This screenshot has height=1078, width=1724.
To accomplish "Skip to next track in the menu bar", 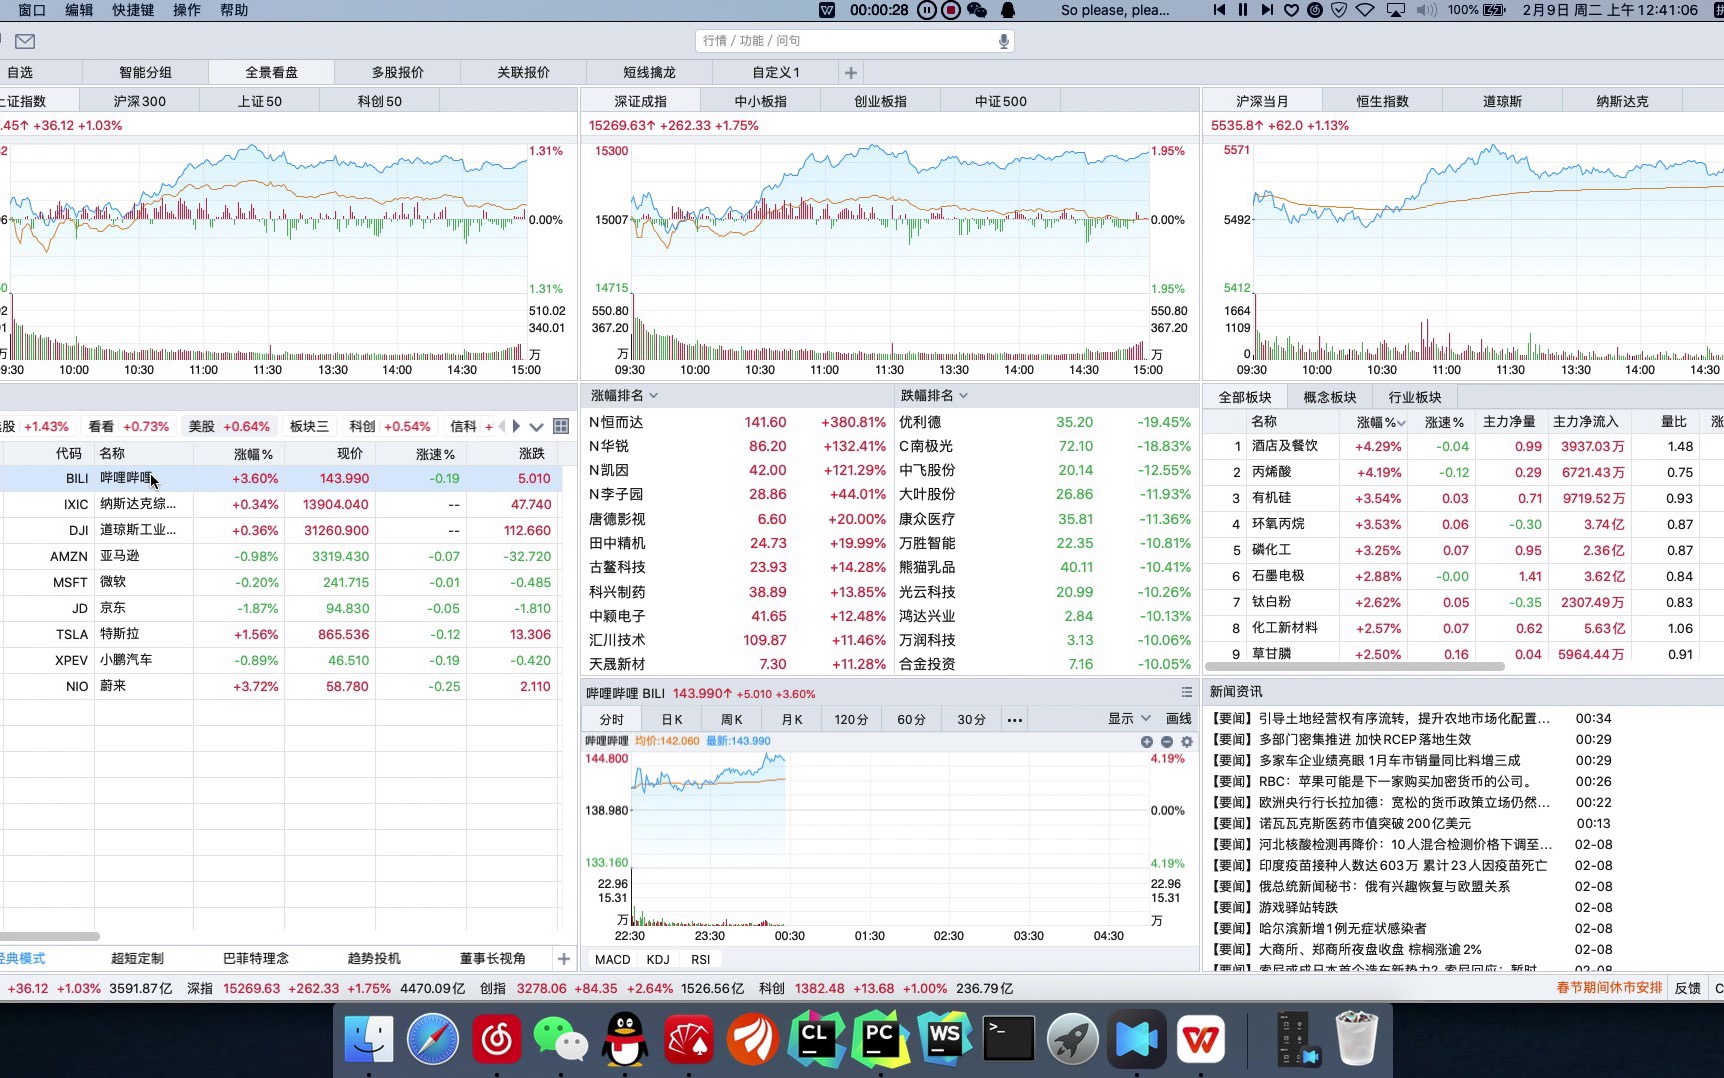I will [1267, 10].
